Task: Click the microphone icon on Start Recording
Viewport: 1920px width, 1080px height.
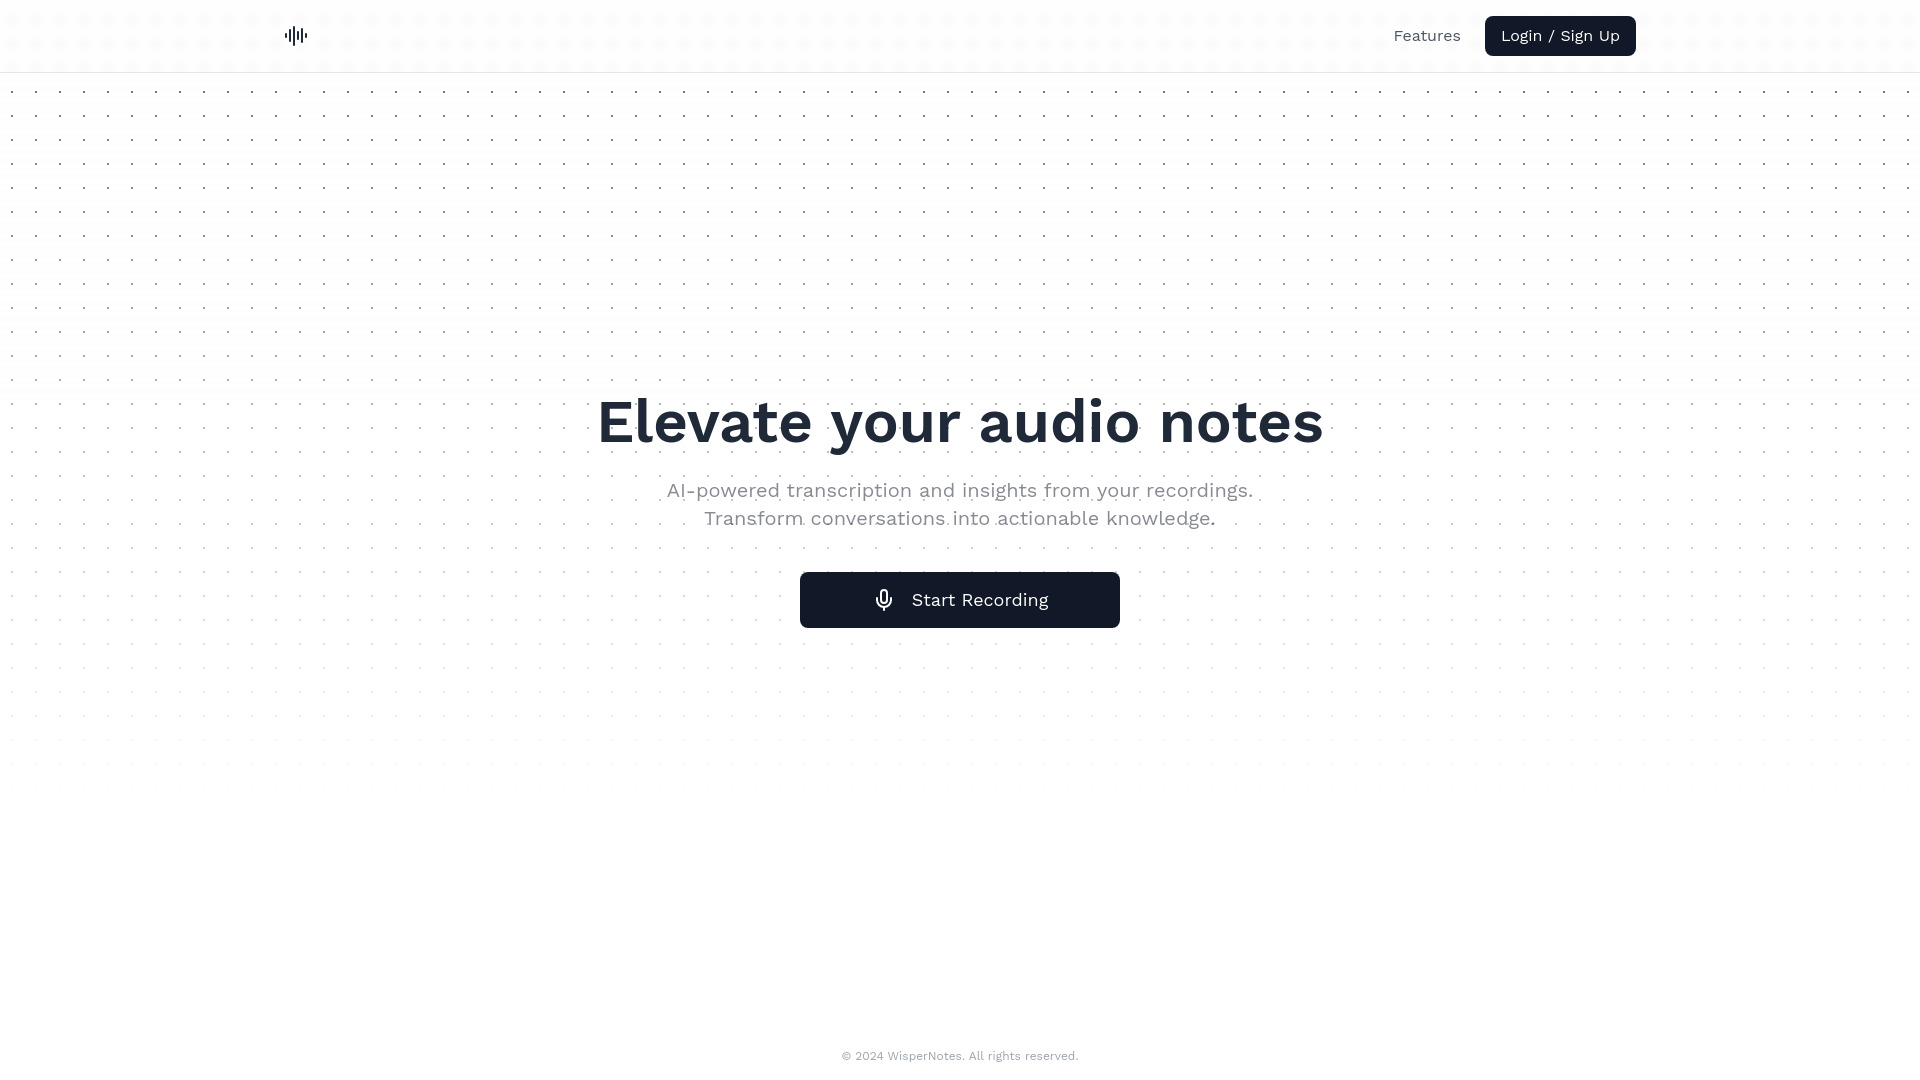Action: click(884, 600)
